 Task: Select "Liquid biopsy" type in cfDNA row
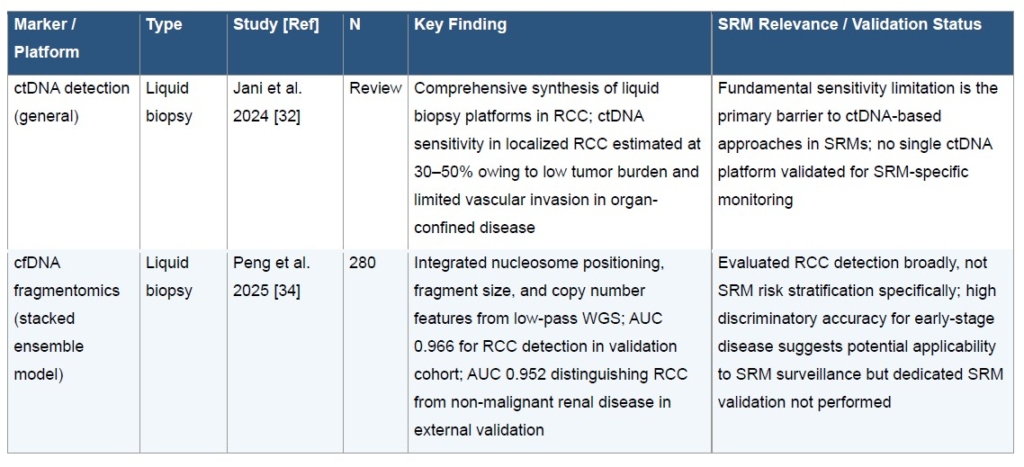pyautogui.click(x=168, y=277)
